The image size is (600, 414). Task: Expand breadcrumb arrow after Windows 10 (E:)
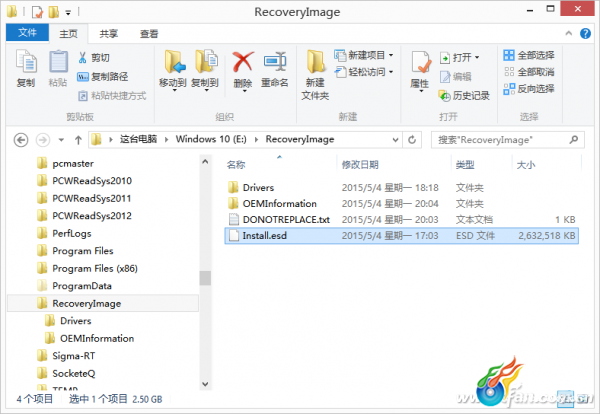click(256, 140)
